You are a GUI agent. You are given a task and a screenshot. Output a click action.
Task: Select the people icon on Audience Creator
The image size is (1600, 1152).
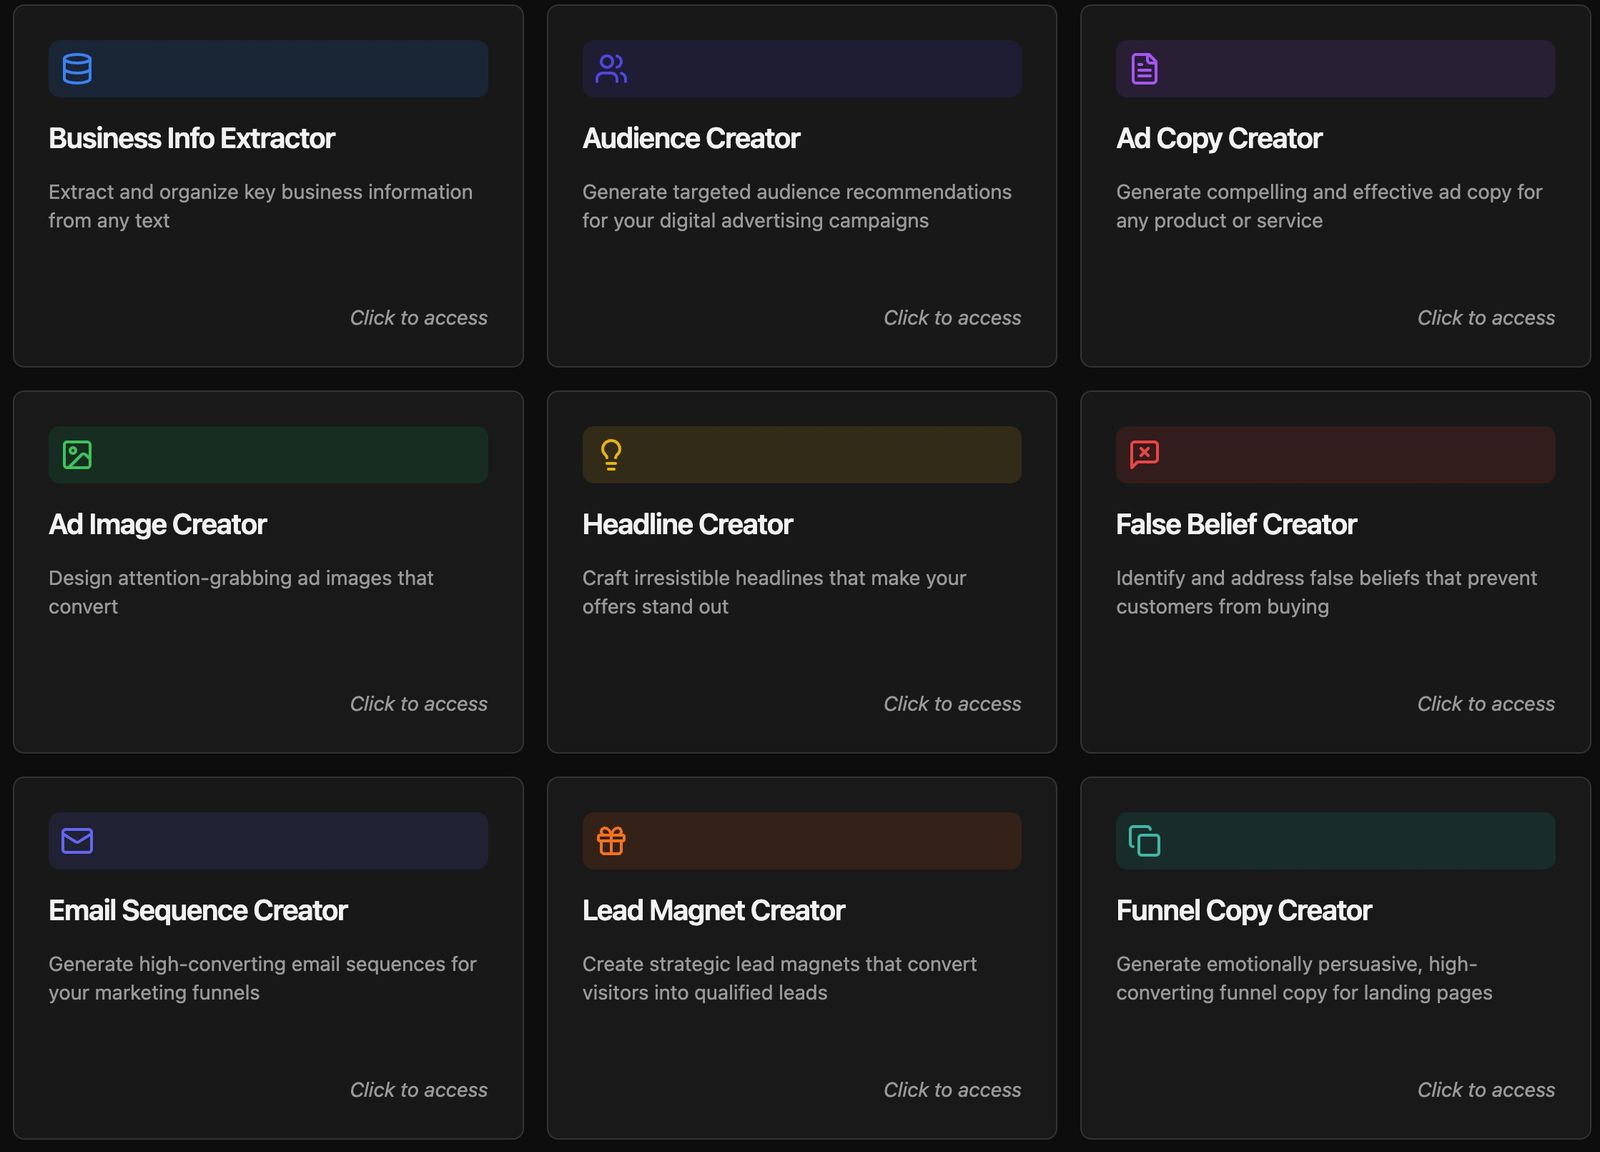click(610, 68)
